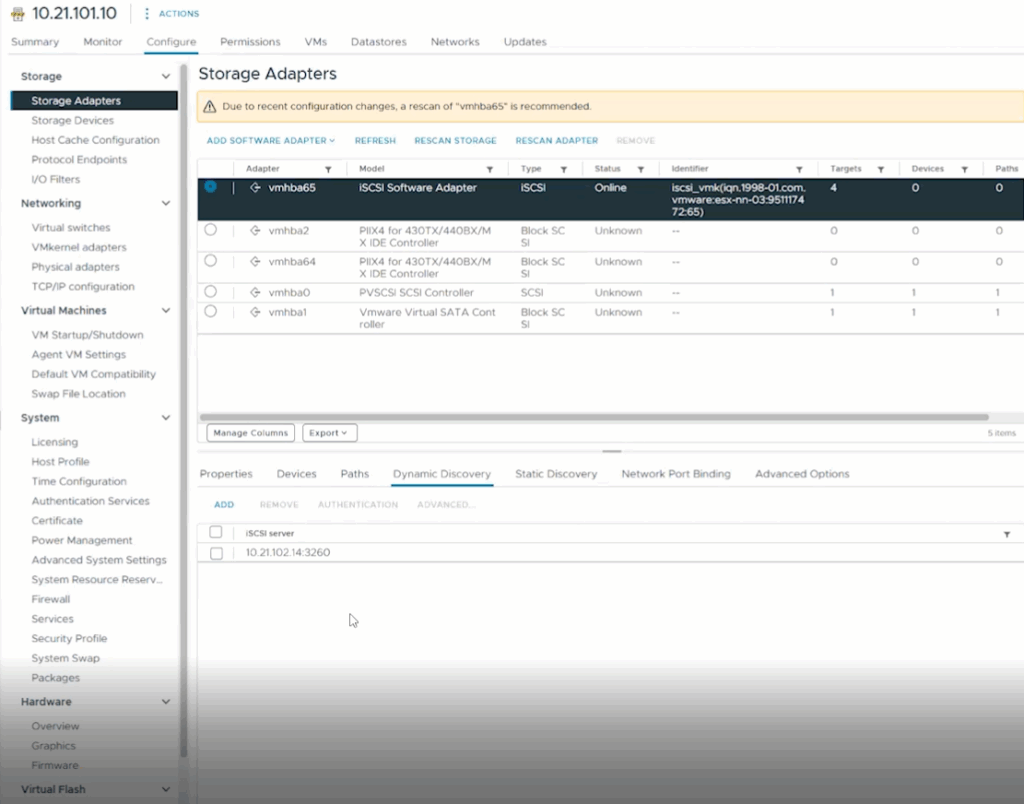Click the adapter icon beside vmhba2
This screenshot has height=804, width=1024.
(255, 231)
